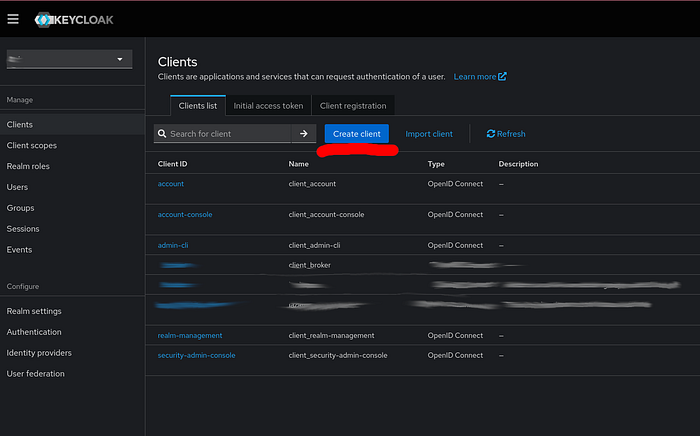Click OpenID Connect in the account row
Screen dimensions: 700x436
click(x=455, y=184)
